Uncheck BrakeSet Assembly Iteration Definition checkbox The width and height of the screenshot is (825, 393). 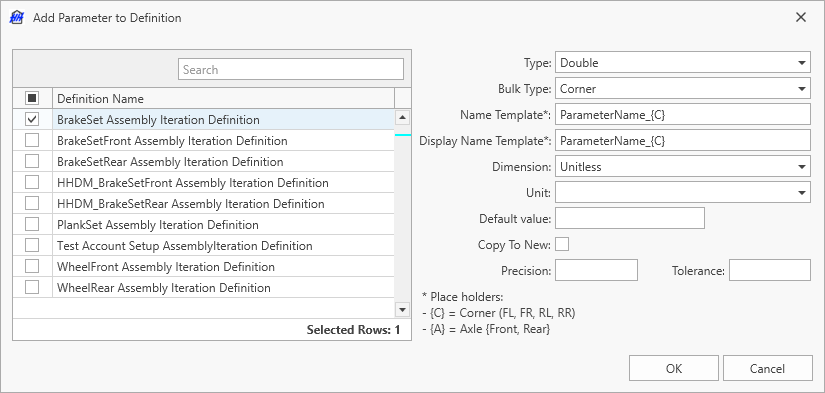32,119
